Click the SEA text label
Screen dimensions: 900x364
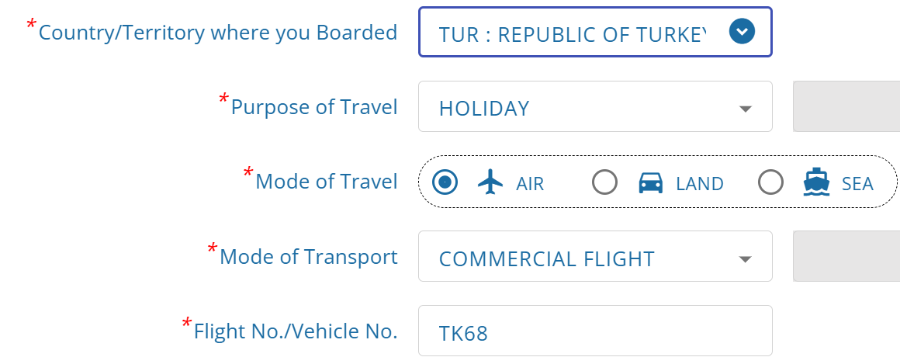click(x=858, y=184)
